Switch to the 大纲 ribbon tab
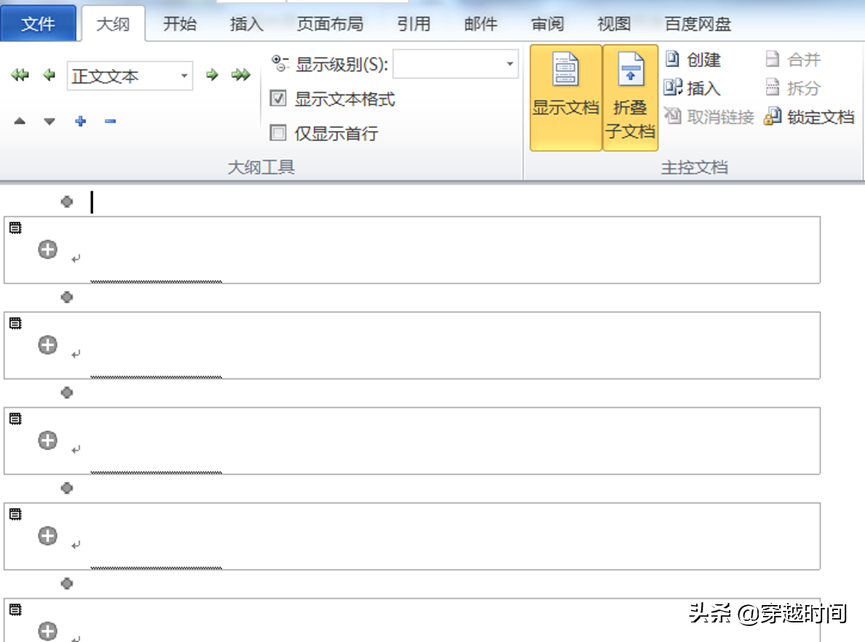Viewport: 865px width, 642px height. coord(113,24)
